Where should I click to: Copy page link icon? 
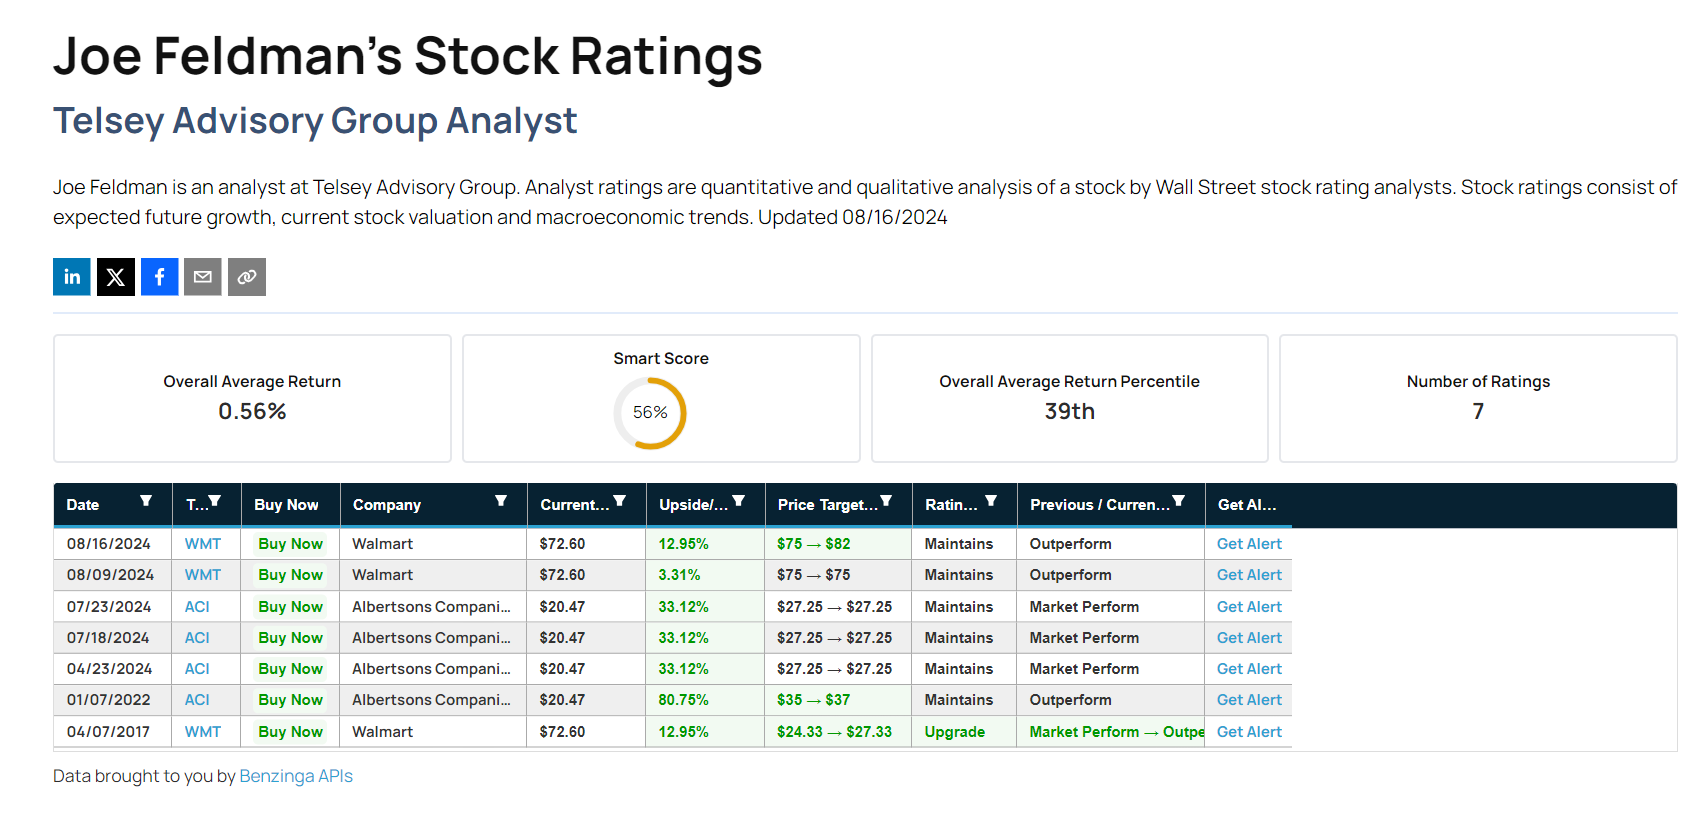(247, 277)
